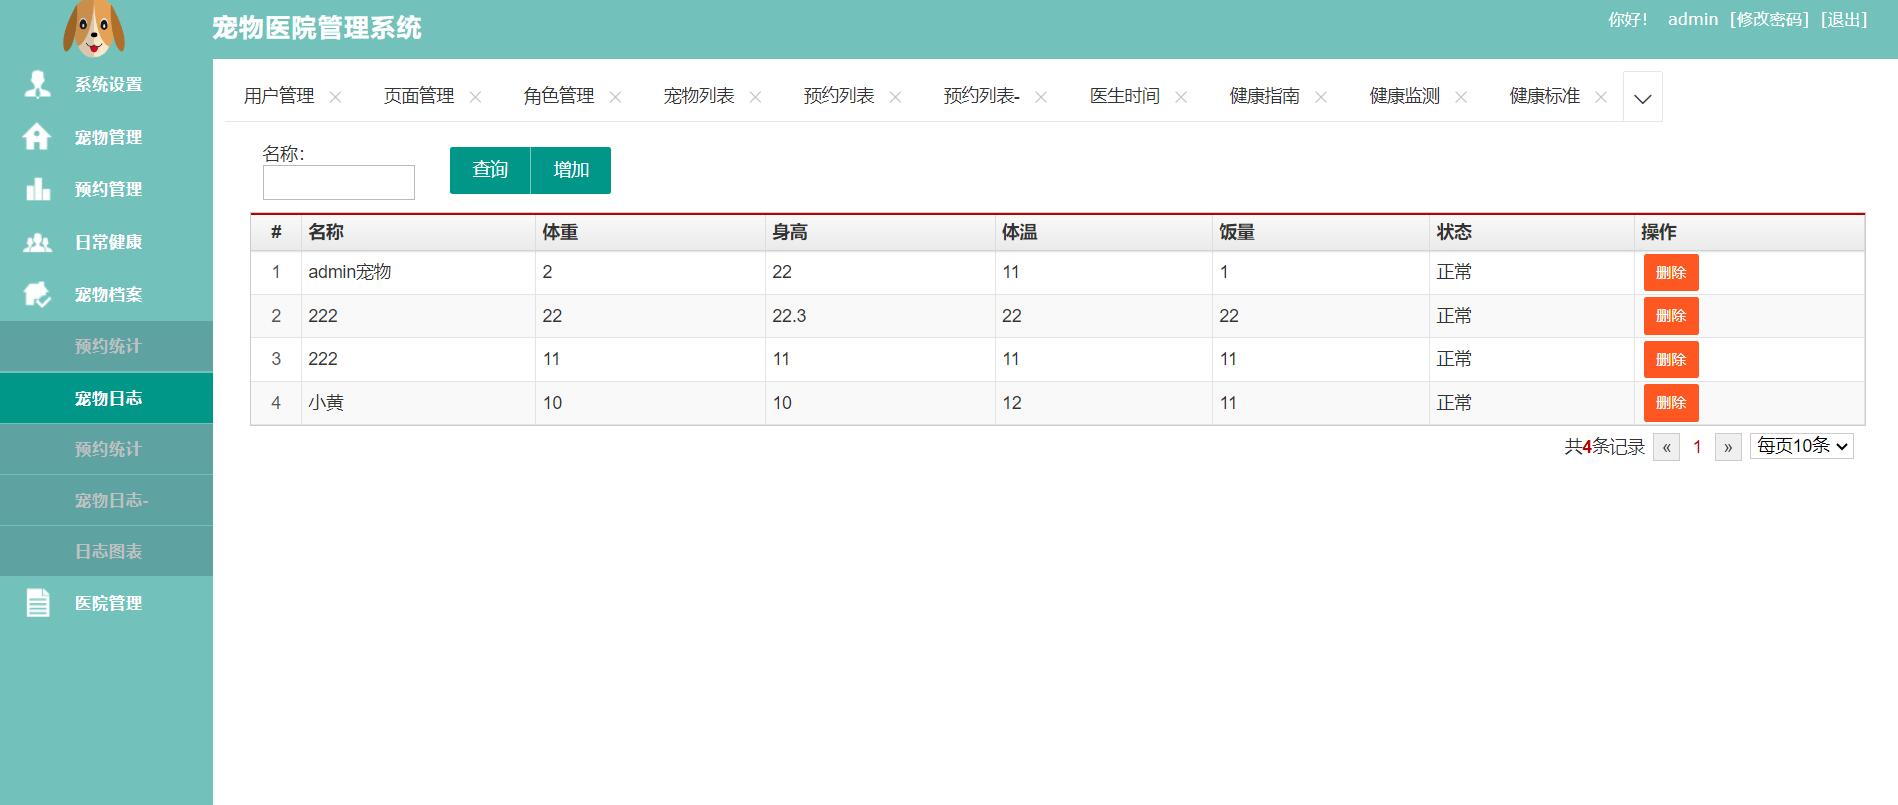Switch to the 健康监测 tab

[1405, 96]
